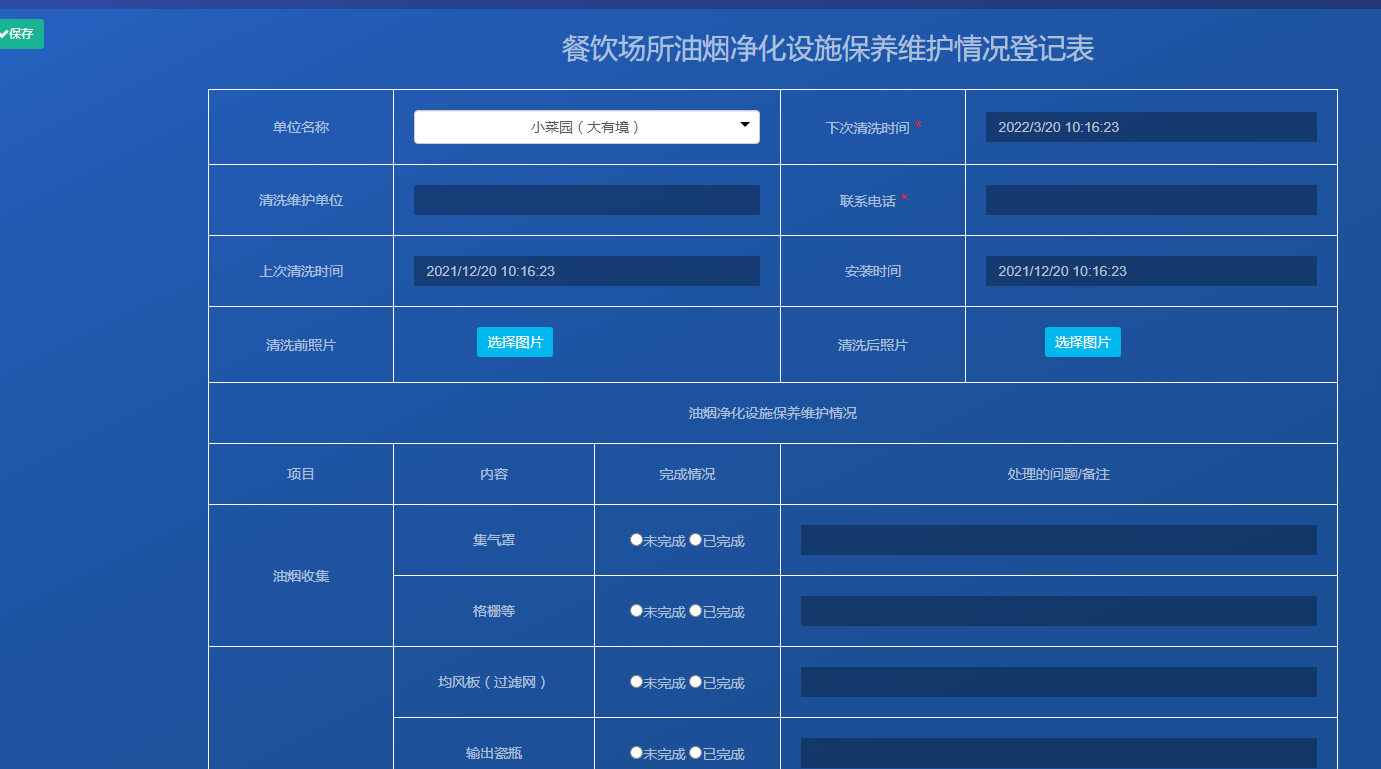Click the 安装时间 date field
Viewport: 1381px width, 769px height.
[x=1151, y=271]
